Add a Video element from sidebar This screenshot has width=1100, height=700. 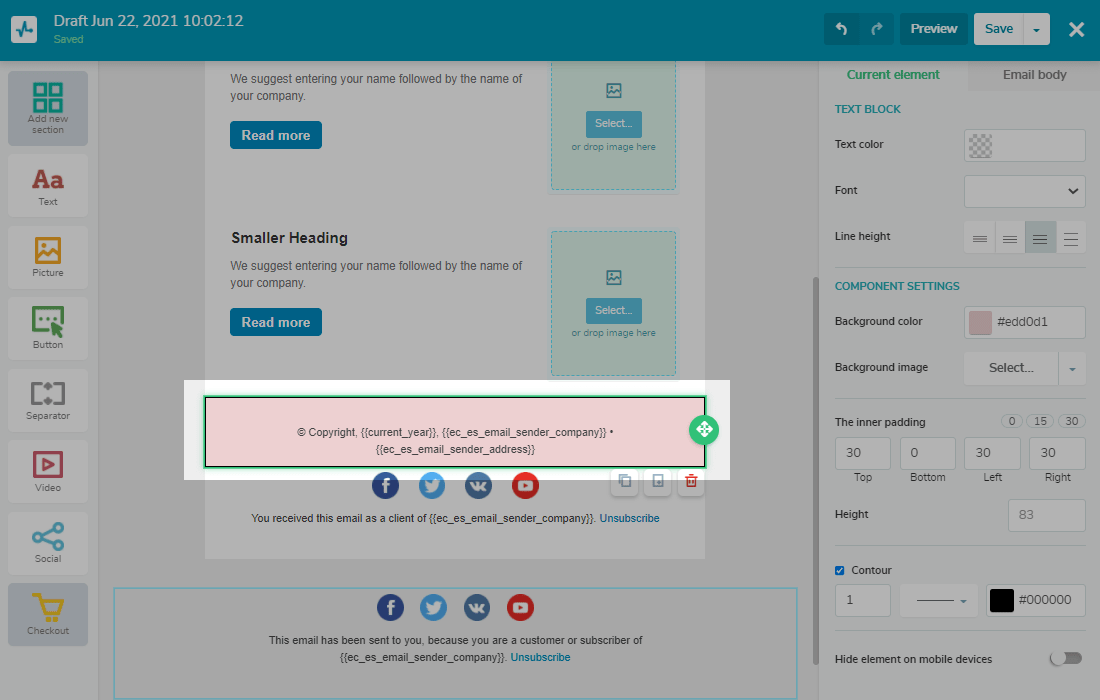48,471
